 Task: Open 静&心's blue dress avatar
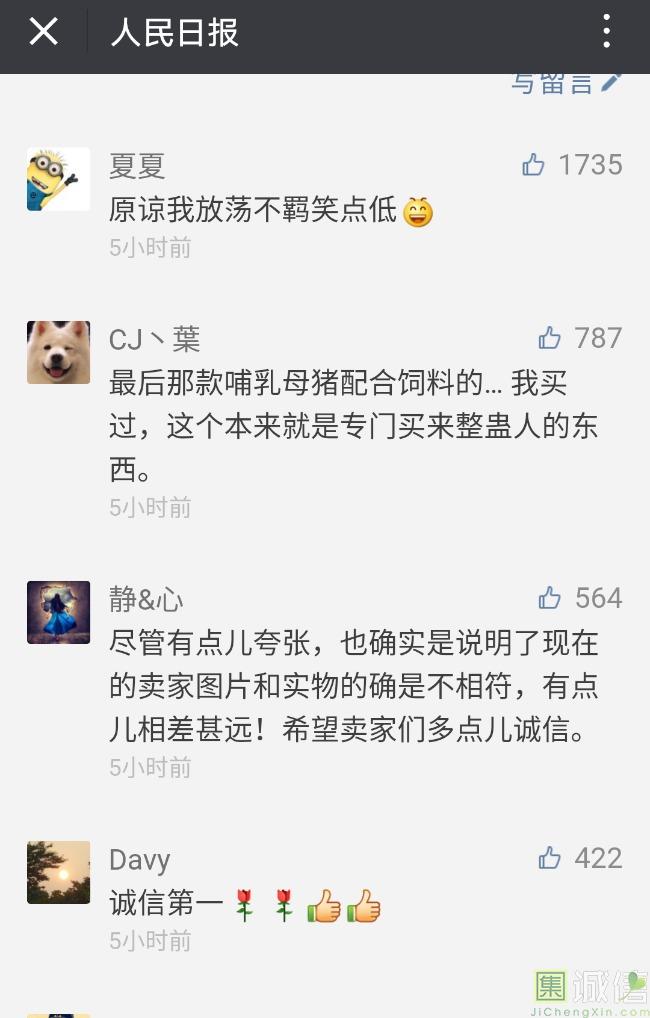(58, 612)
